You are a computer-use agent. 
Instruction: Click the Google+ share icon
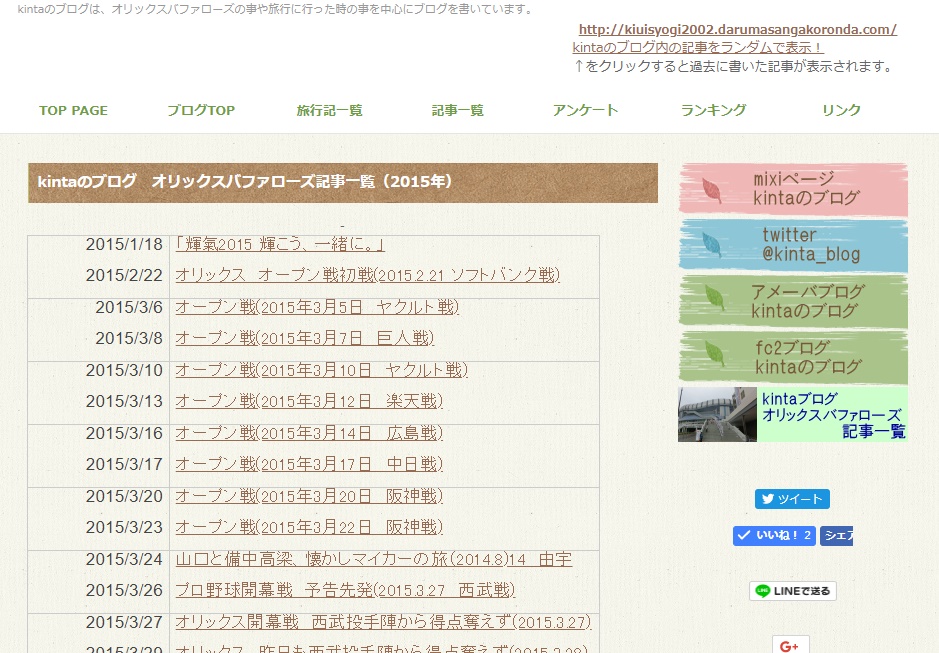point(790,645)
